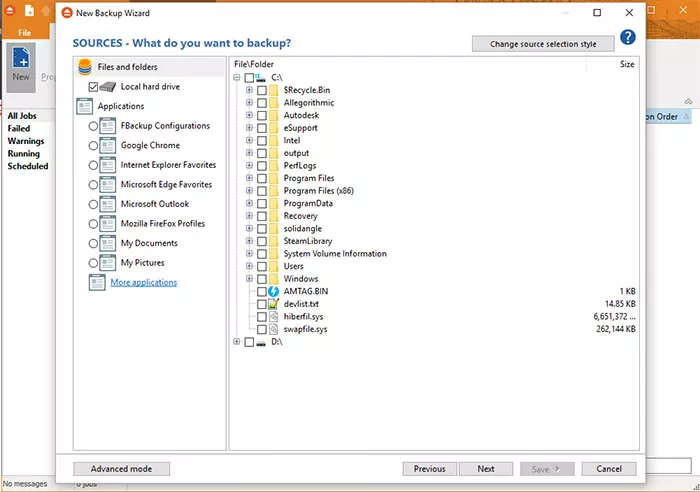Screen dimensions: 700x492
Task: Click the swapfile.sys file icon
Action: coord(273,329)
